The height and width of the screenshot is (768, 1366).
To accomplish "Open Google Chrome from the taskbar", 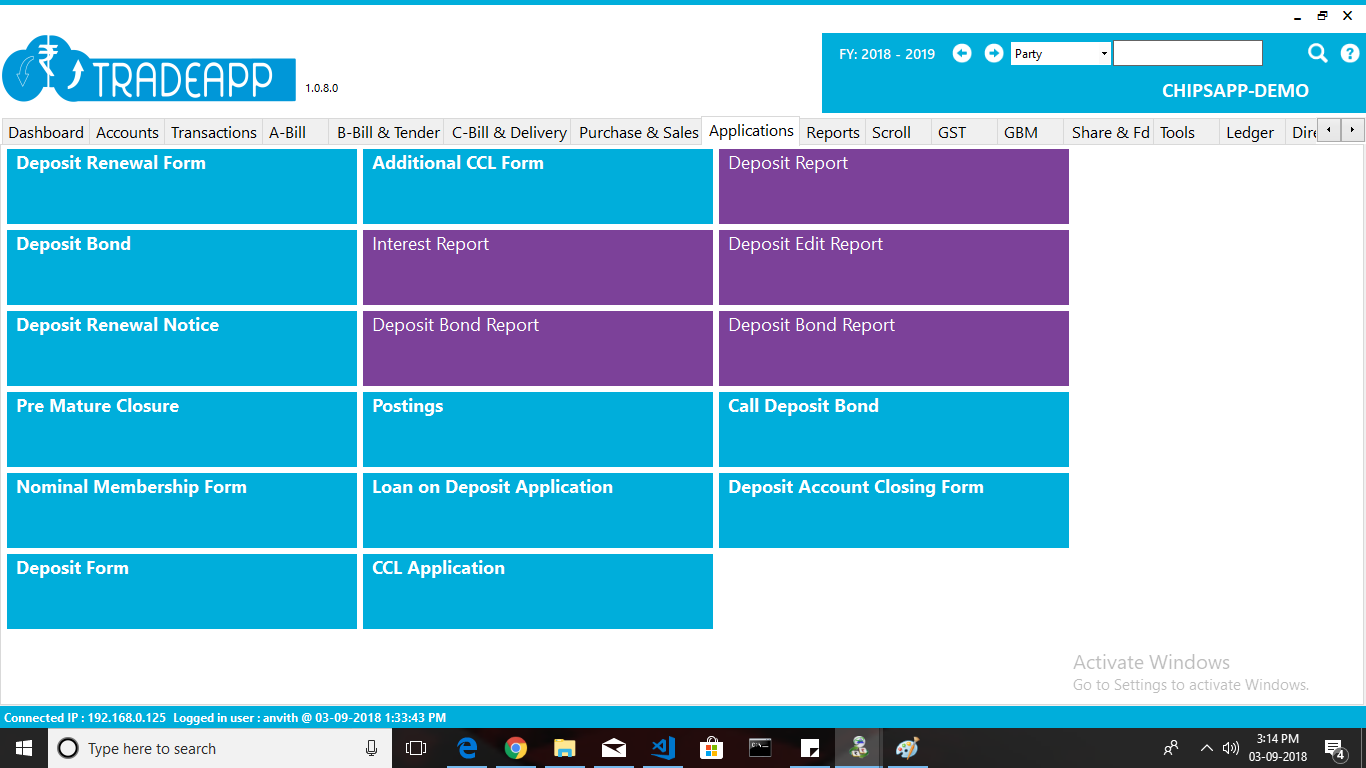I will [x=516, y=748].
